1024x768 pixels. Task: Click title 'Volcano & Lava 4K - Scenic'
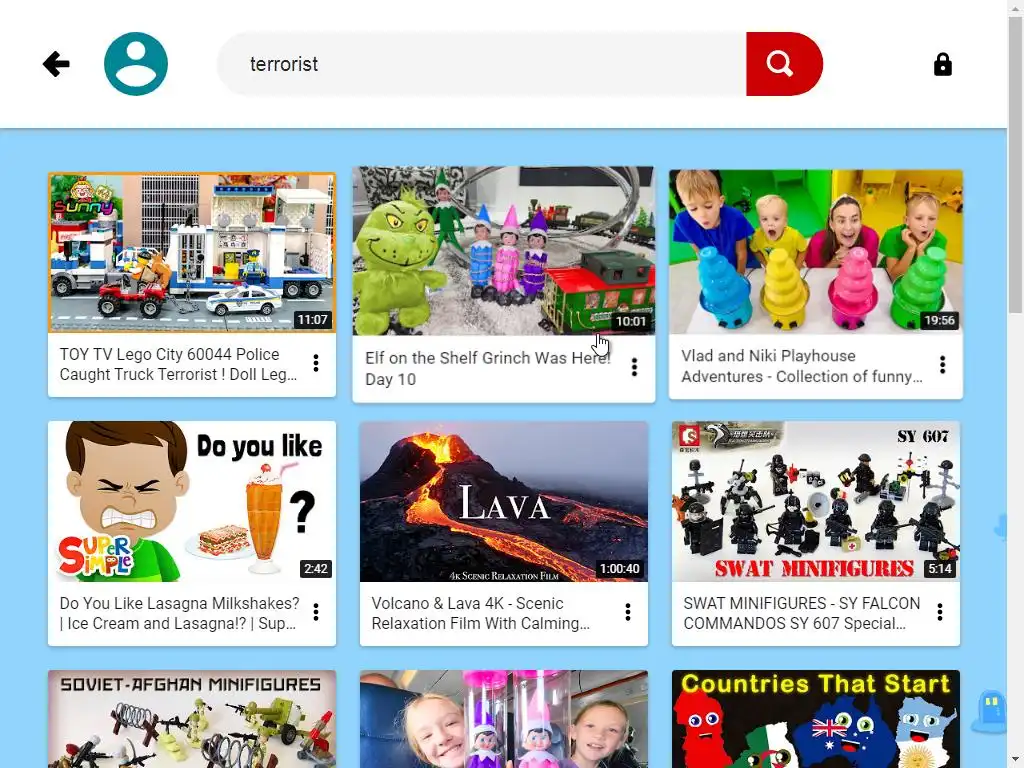coord(468,603)
